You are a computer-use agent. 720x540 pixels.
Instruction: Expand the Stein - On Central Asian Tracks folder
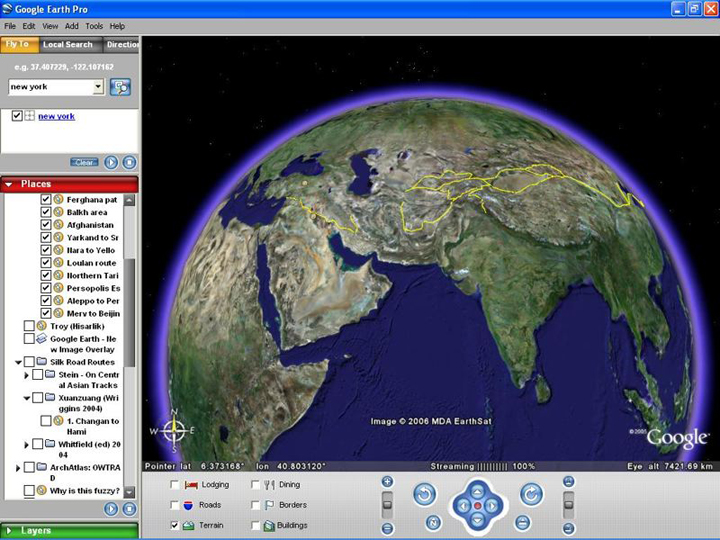click(x=27, y=375)
